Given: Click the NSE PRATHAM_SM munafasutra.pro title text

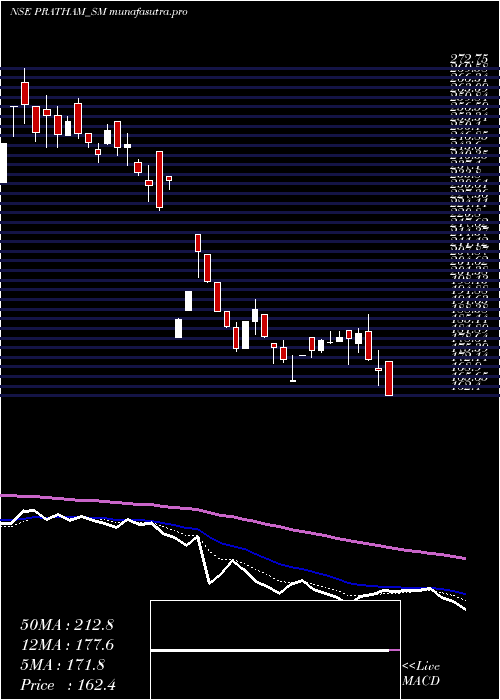Looking at the screenshot, I should pyautogui.click(x=99, y=12).
